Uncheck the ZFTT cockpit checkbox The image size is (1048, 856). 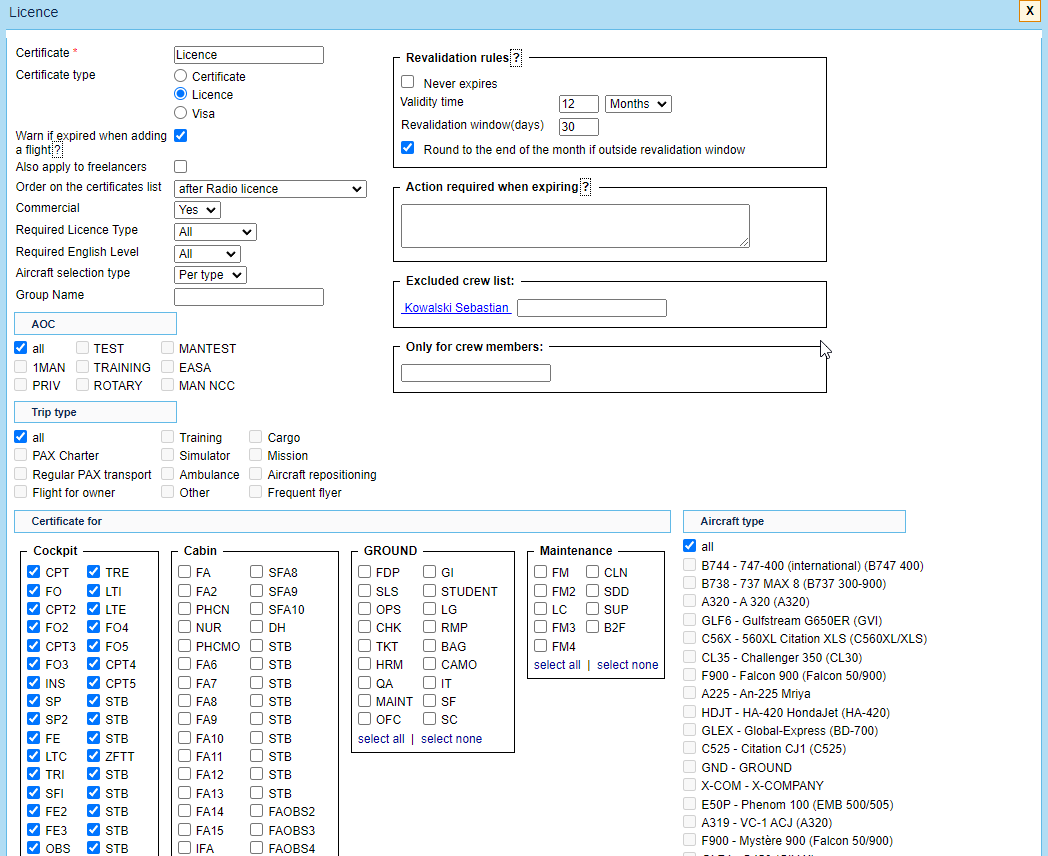click(x=94, y=756)
